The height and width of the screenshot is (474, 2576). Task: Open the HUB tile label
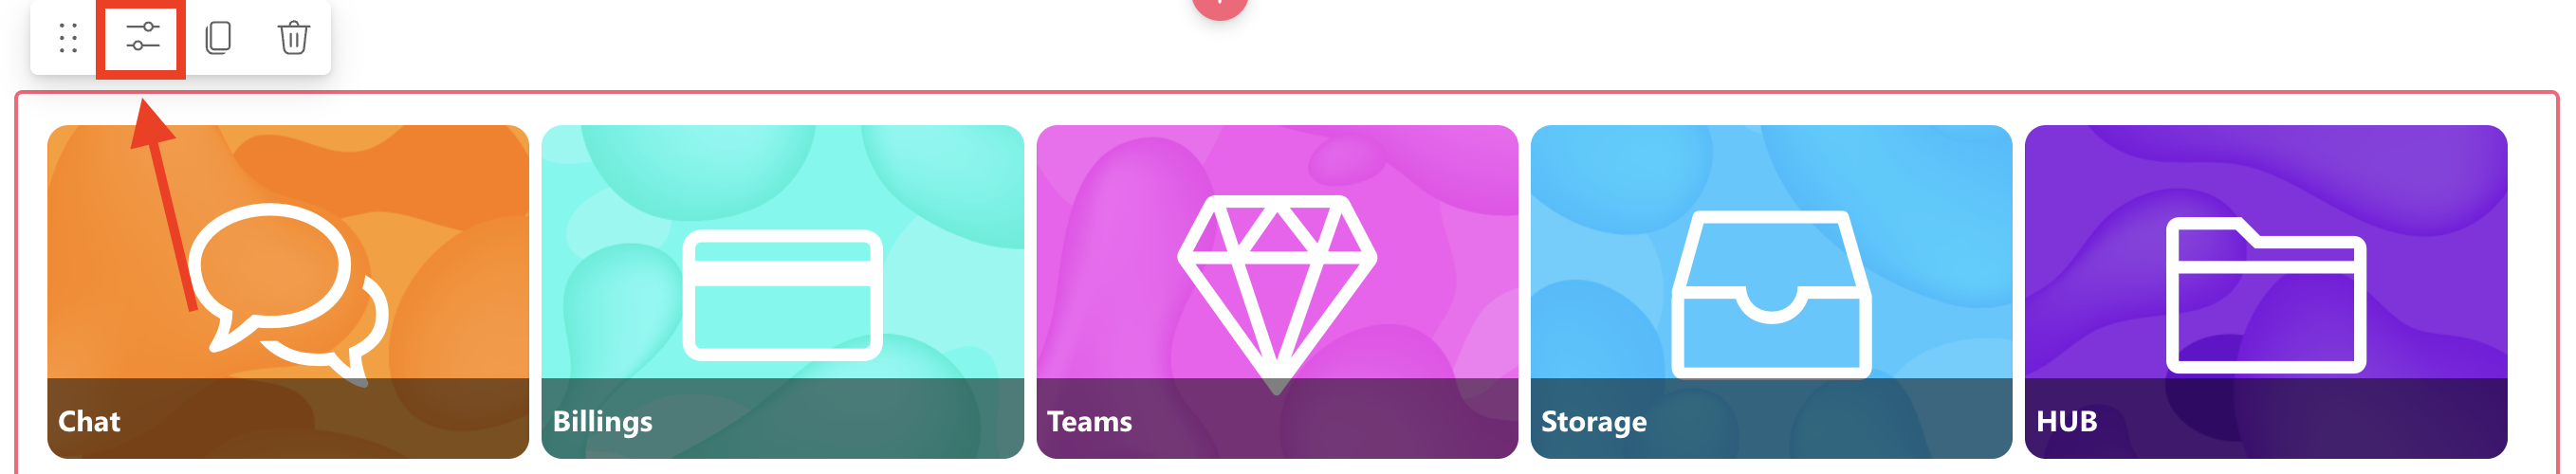[2066, 421]
